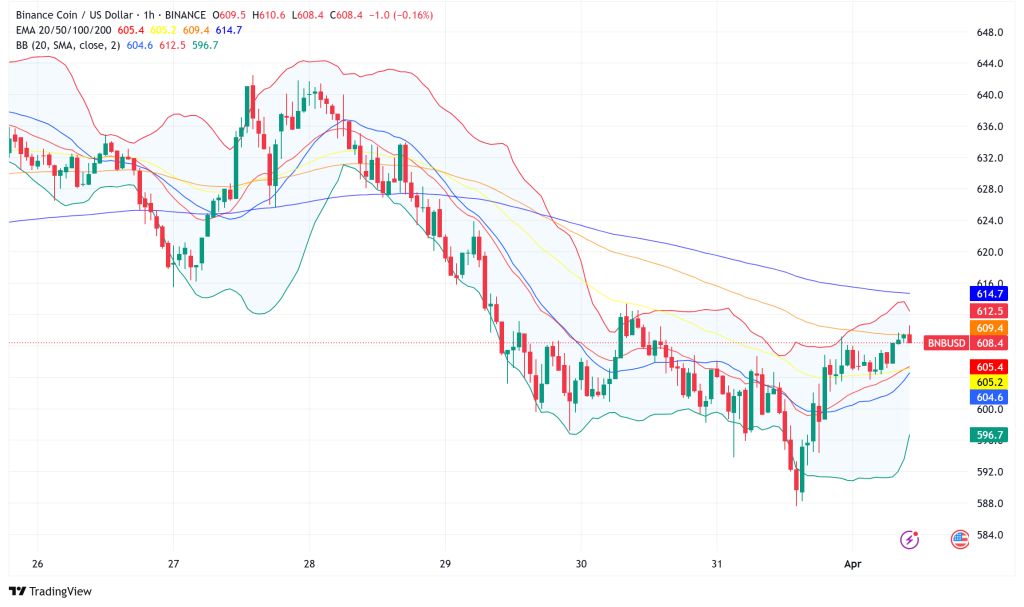This screenshot has height=607, width=1024.
Task: Click the orange 609.4 price axis tag
Action: 989,328
